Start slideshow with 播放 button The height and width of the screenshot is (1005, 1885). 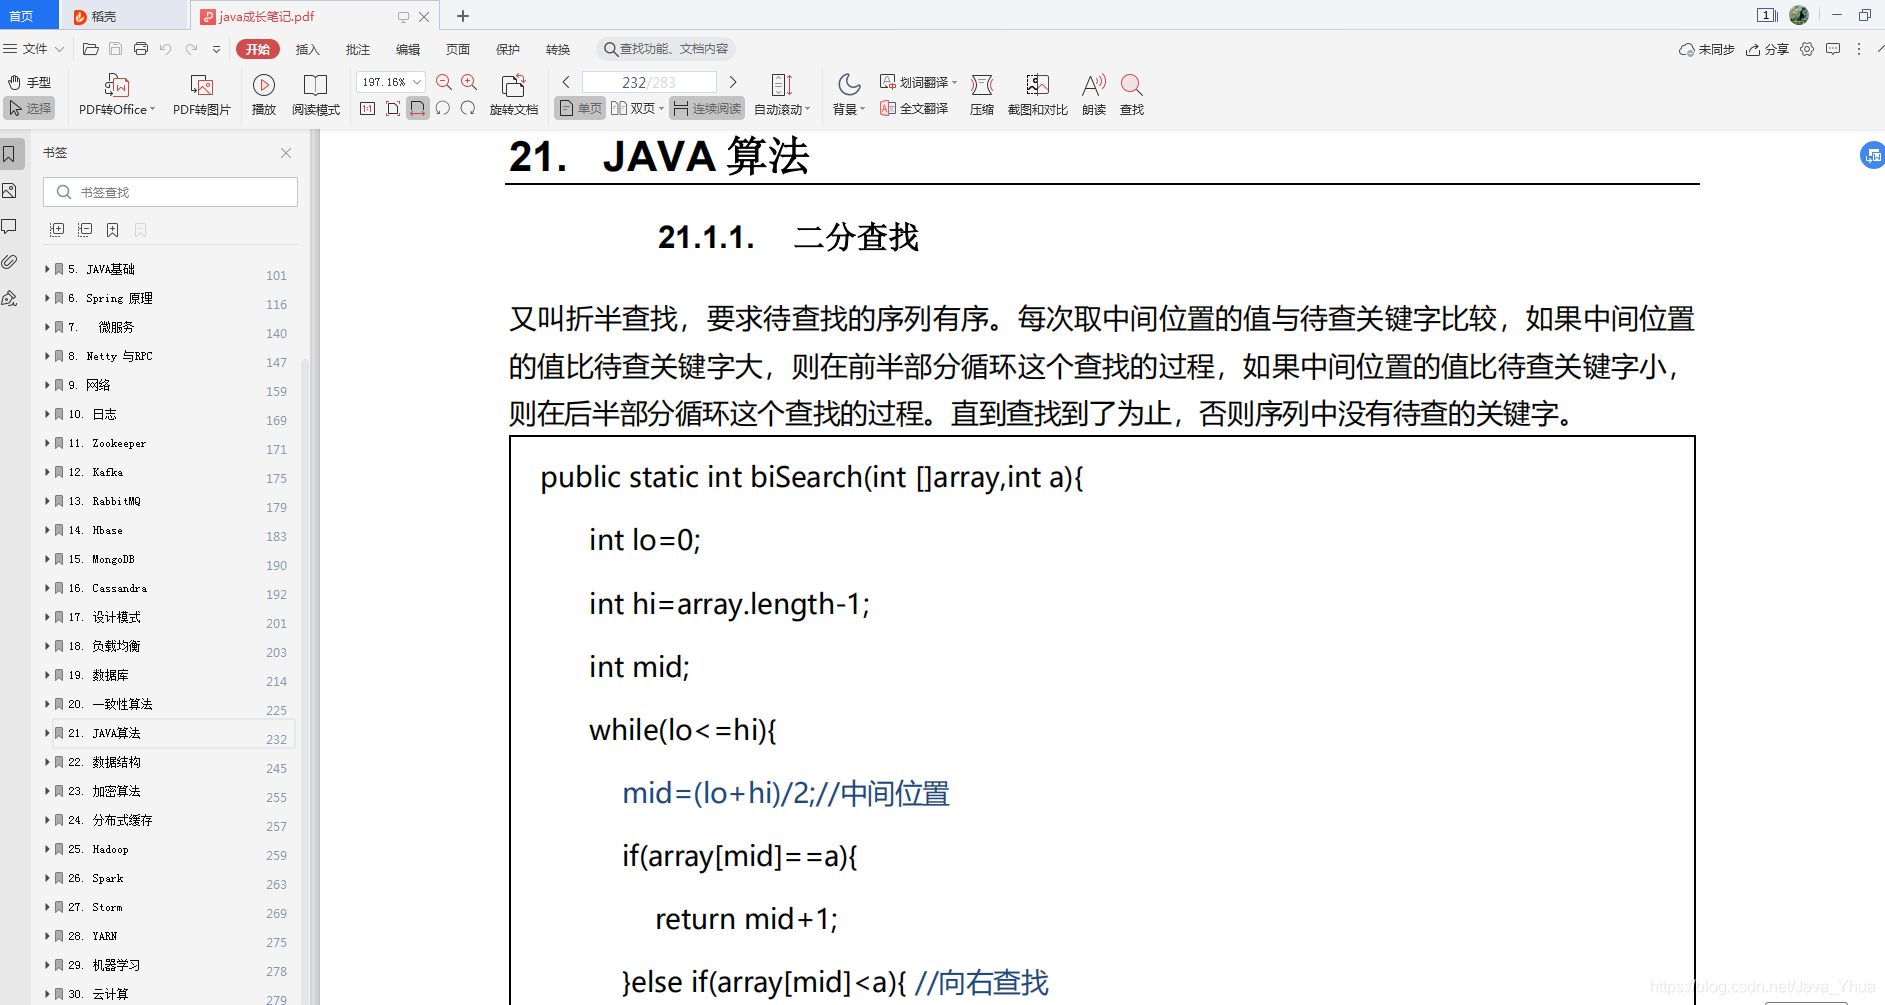264,95
